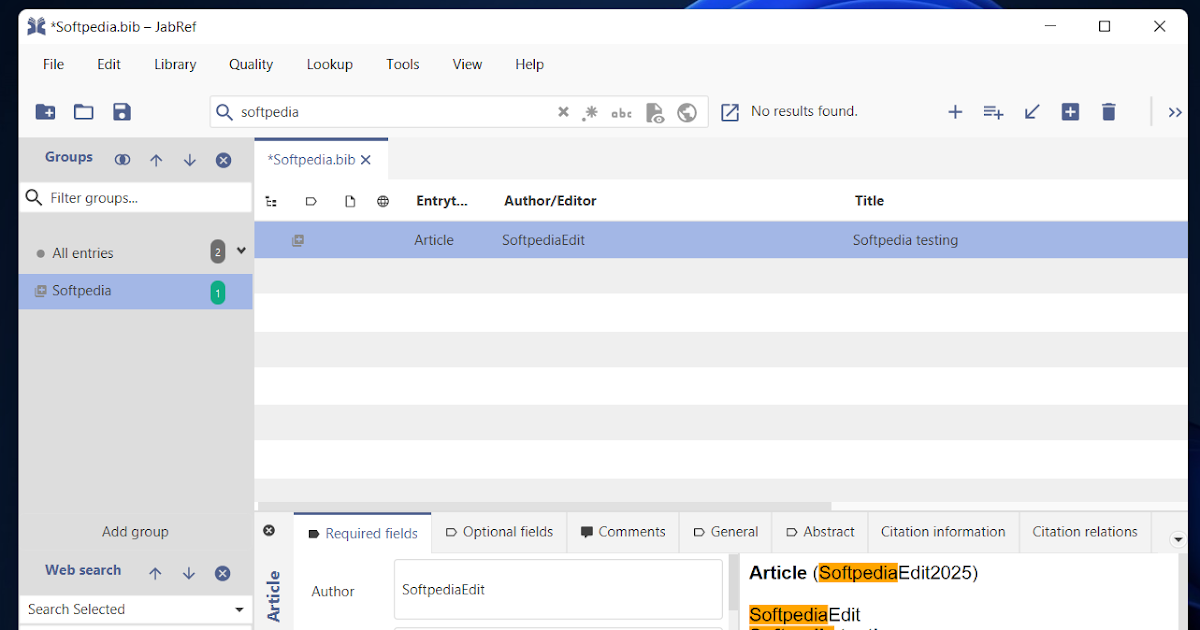Switch to the Citation information tab
This screenshot has width=1200, height=630.
tap(943, 532)
